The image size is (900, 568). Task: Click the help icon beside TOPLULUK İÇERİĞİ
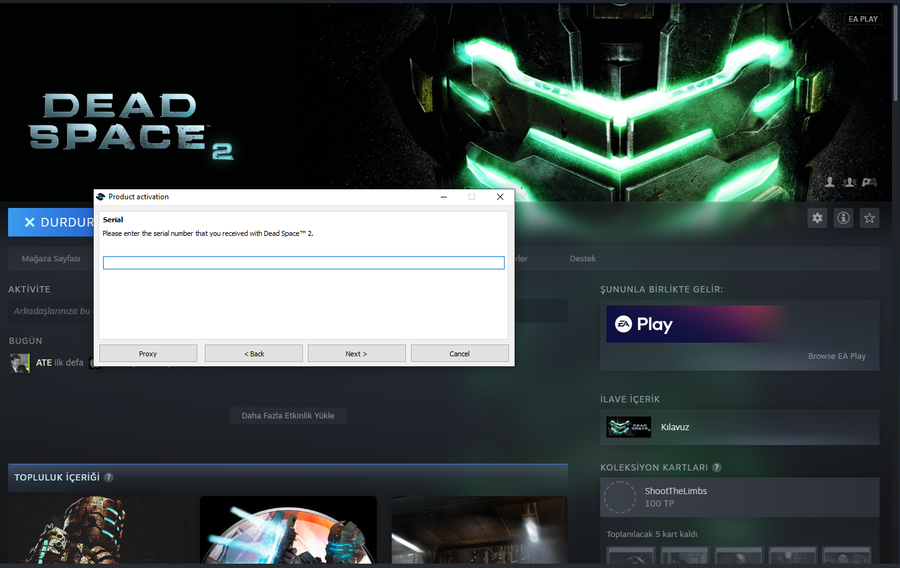click(108, 477)
